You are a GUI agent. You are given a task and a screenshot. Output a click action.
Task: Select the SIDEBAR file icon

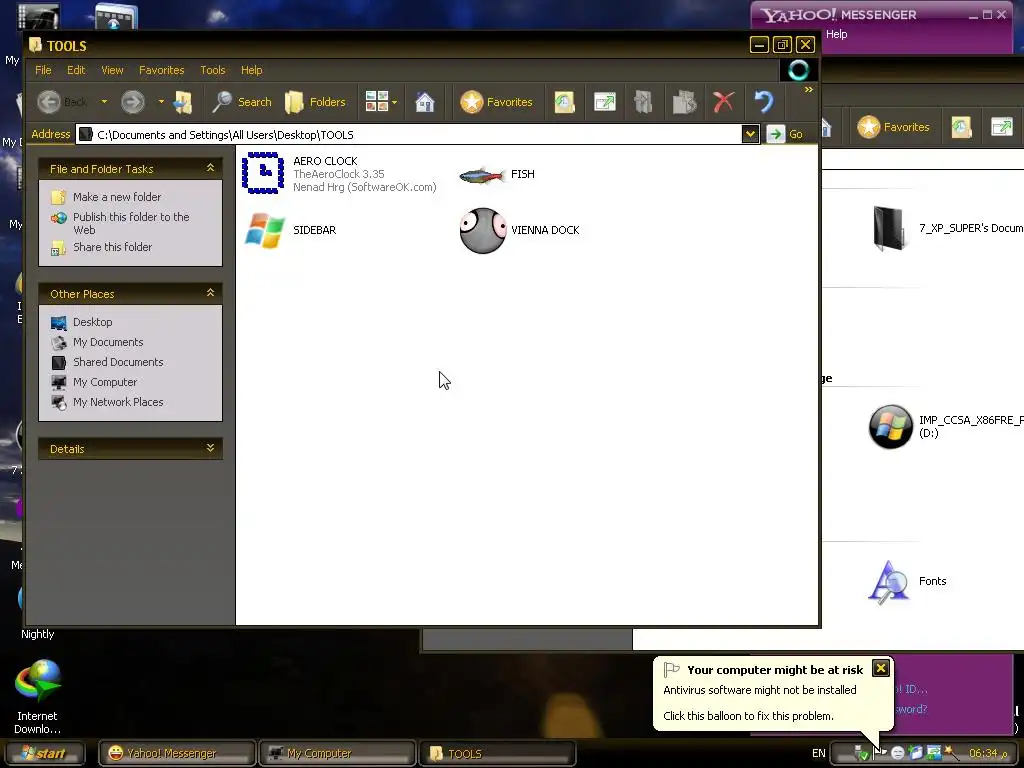click(264, 231)
